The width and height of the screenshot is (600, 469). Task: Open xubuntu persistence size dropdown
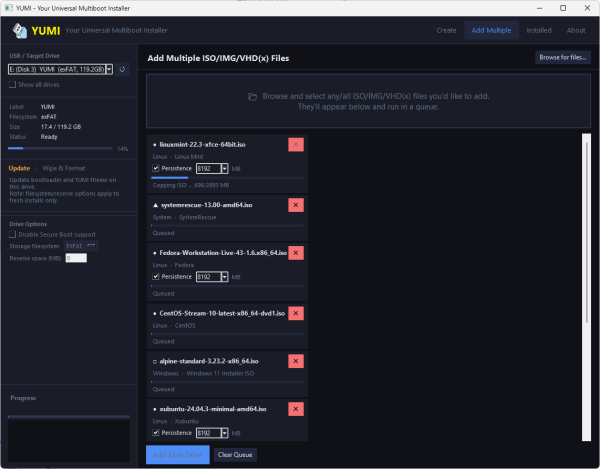[225, 433]
